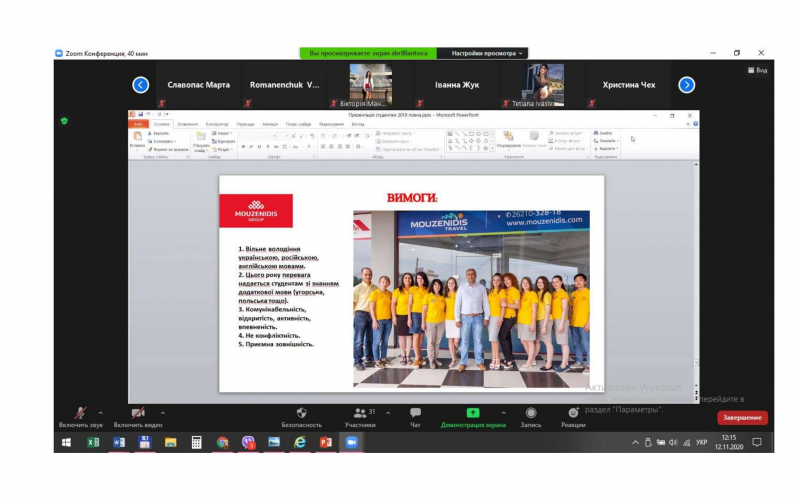Switch to Вставлення ribbon tab

pos(188,124)
